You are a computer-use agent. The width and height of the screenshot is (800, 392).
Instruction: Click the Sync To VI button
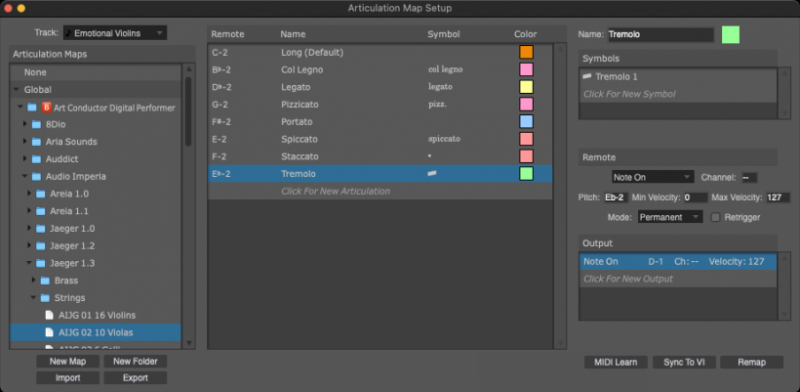click(x=684, y=362)
